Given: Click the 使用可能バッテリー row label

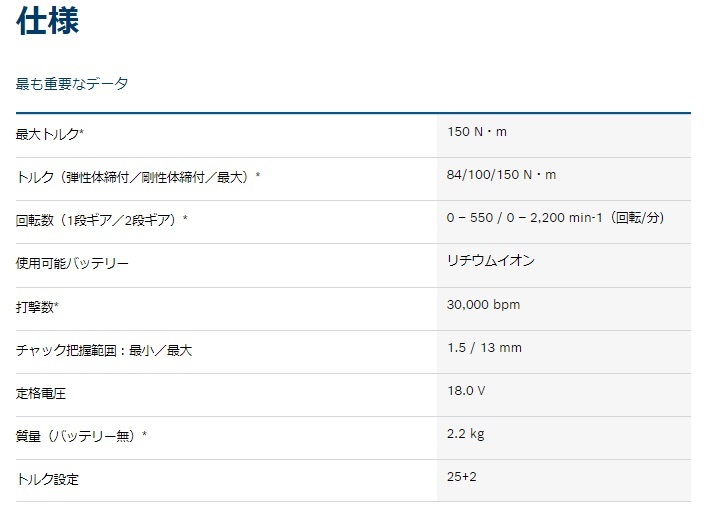Looking at the screenshot, I should click(72, 264).
